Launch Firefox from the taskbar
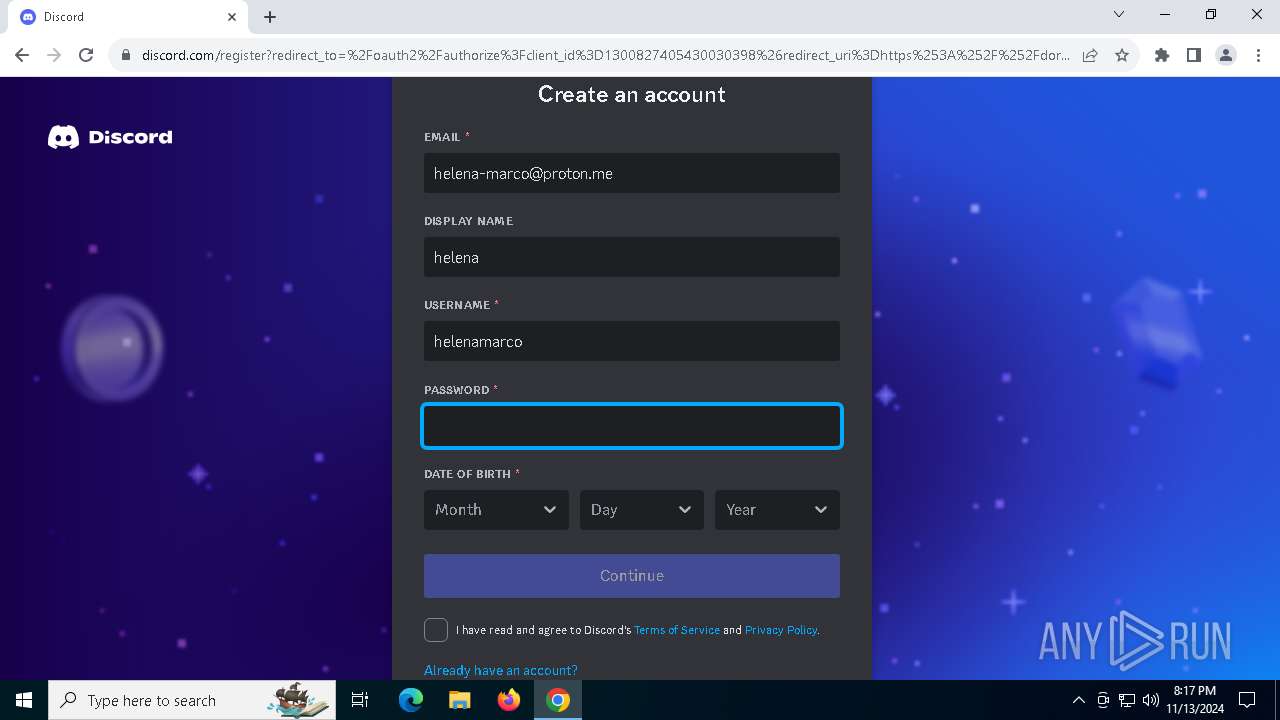This screenshot has height=720, width=1280. [x=509, y=700]
